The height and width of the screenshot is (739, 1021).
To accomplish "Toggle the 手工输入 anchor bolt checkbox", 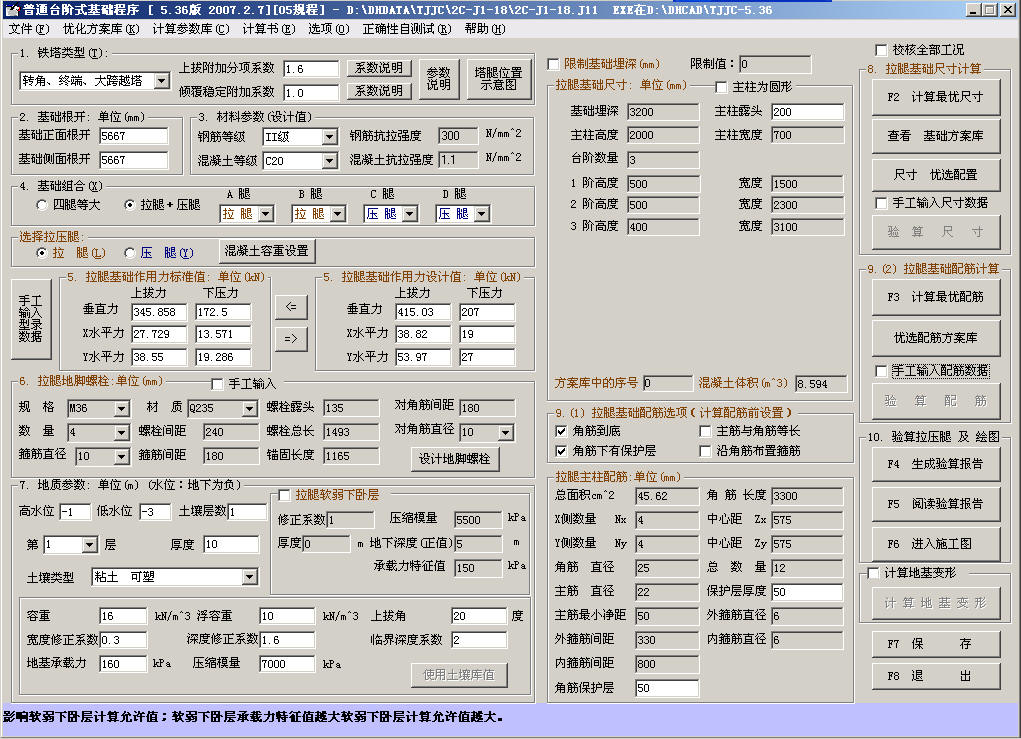I will (217, 384).
